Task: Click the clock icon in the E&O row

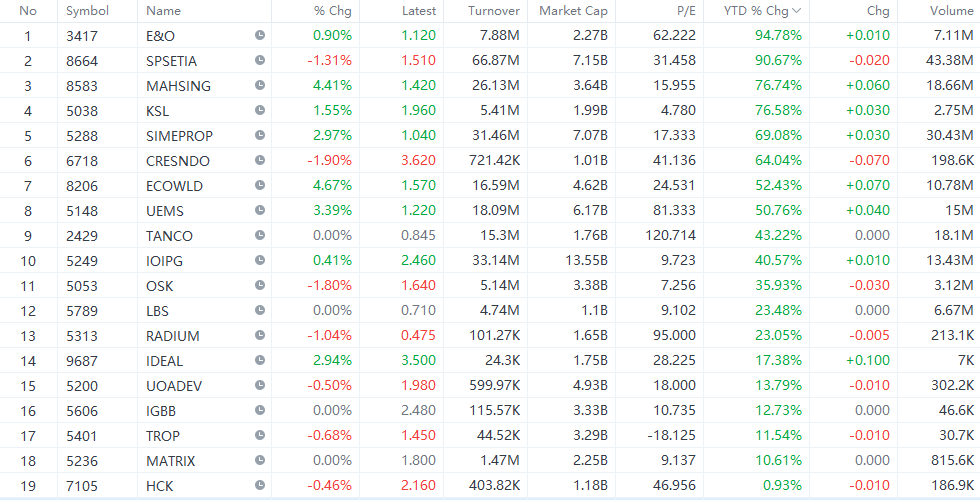Action: click(260, 36)
